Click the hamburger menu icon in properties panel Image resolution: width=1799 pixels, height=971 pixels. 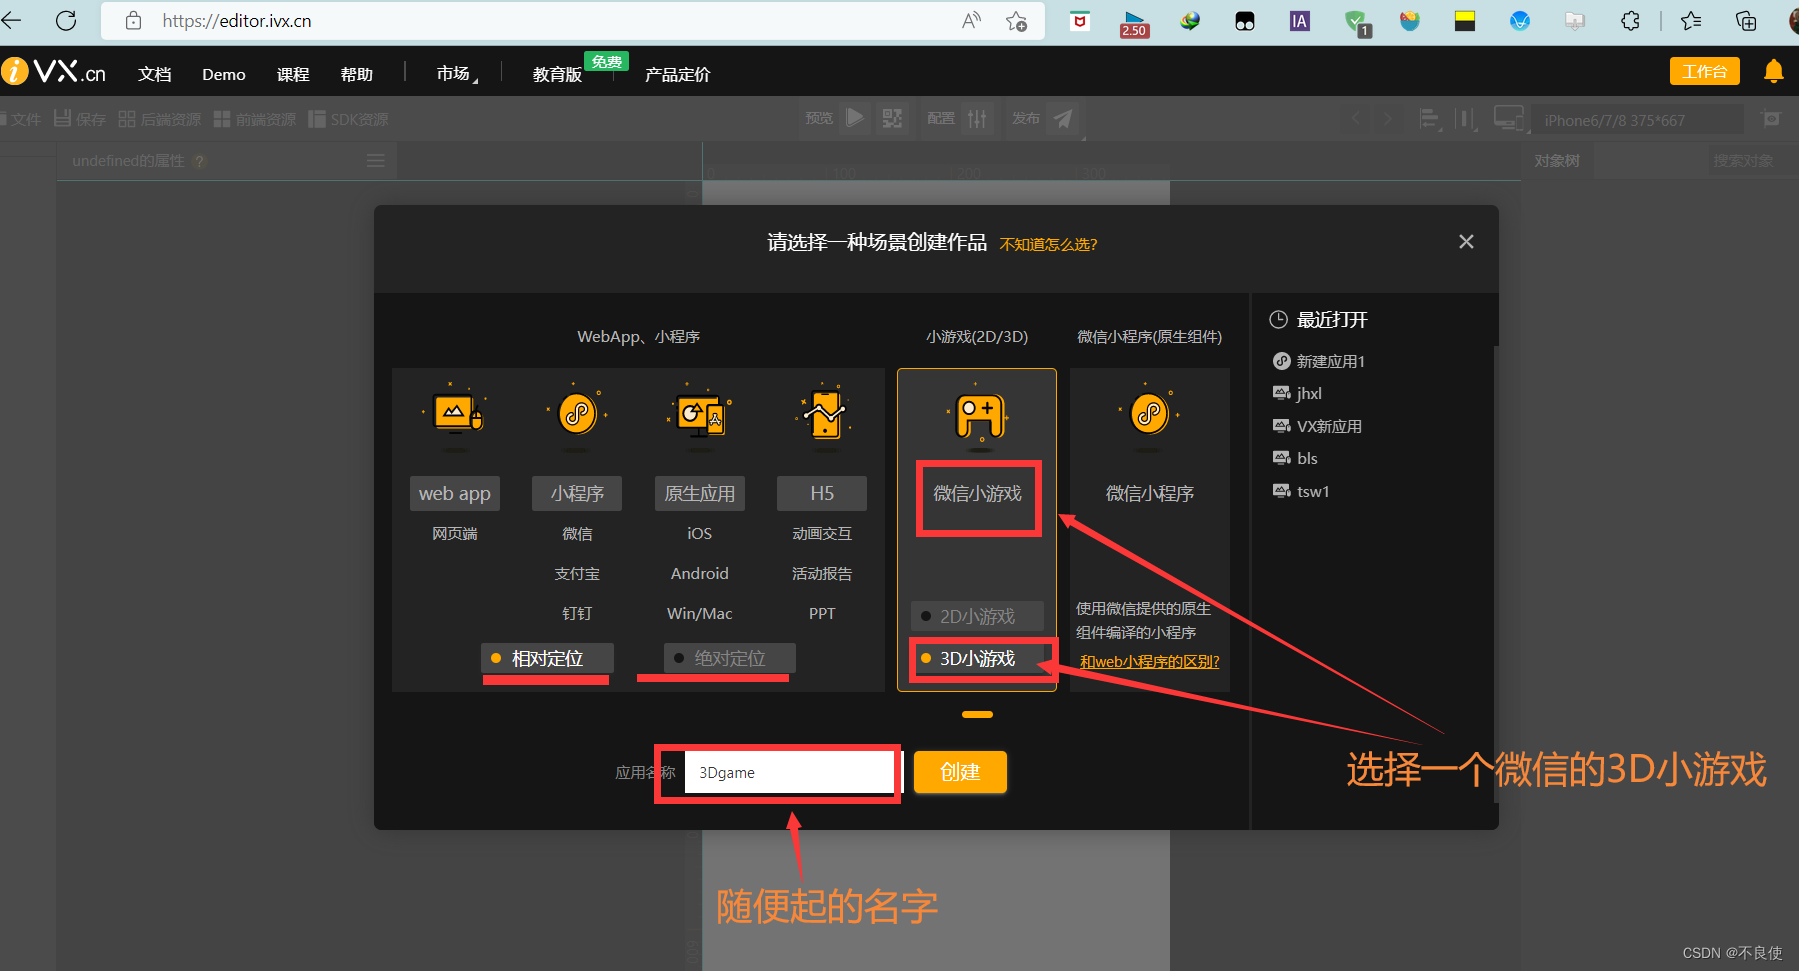tap(376, 160)
